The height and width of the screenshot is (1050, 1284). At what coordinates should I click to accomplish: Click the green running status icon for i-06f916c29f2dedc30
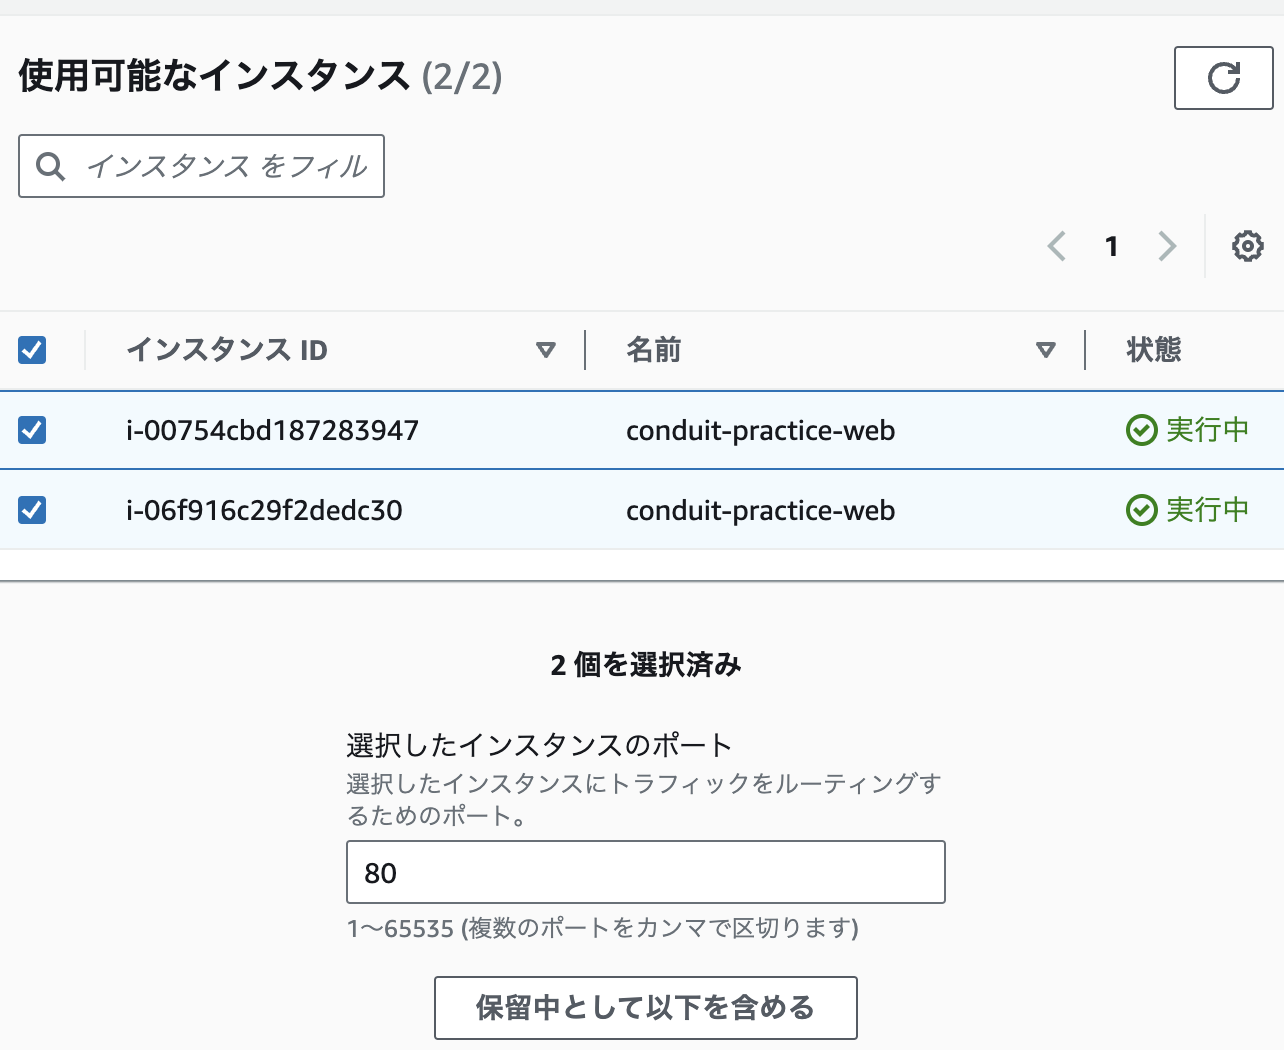click(1140, 510)
